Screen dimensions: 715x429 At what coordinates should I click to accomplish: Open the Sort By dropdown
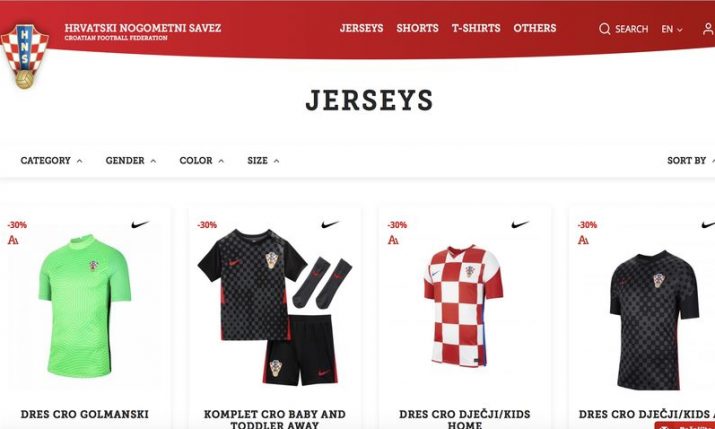pos(690,160)
